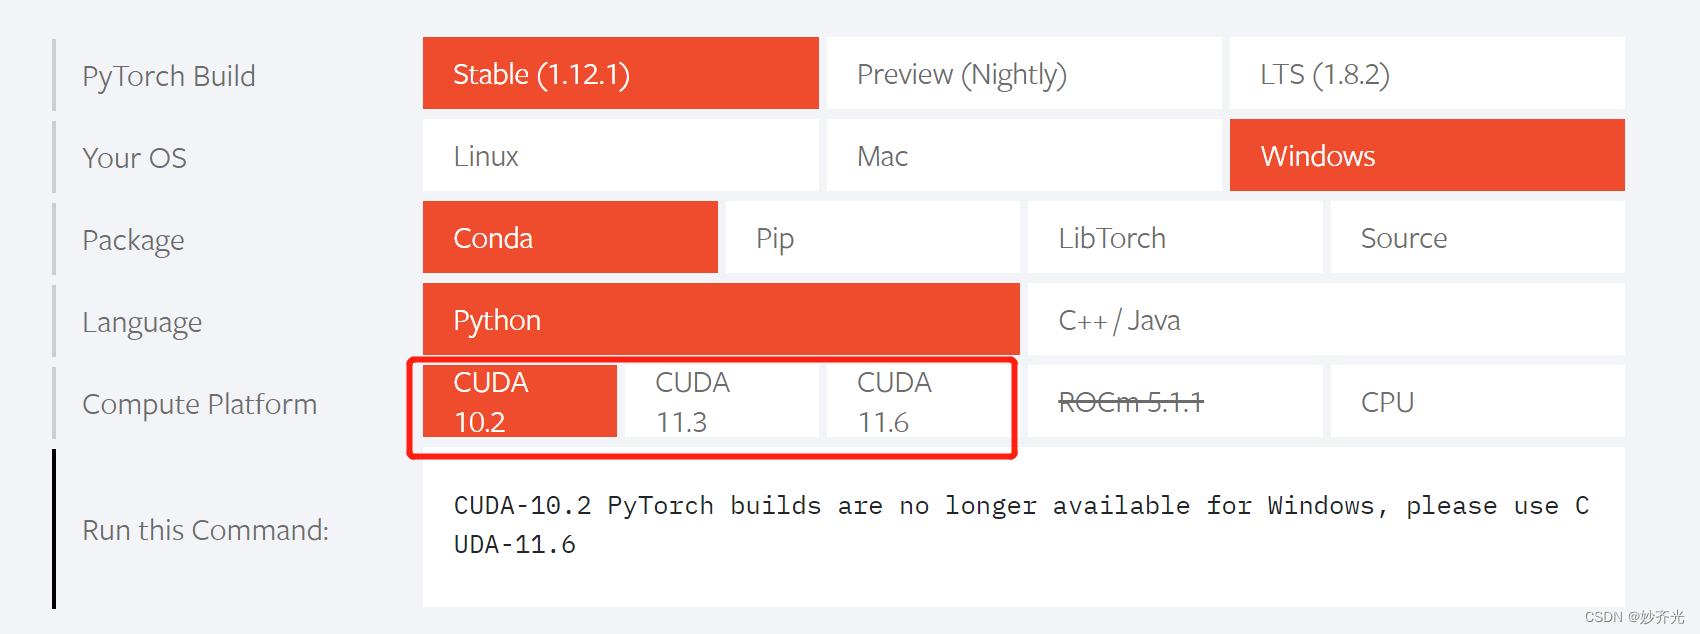Select CUDA 11.6 compute platform
1700x634 pixels.
click(919, 401)
